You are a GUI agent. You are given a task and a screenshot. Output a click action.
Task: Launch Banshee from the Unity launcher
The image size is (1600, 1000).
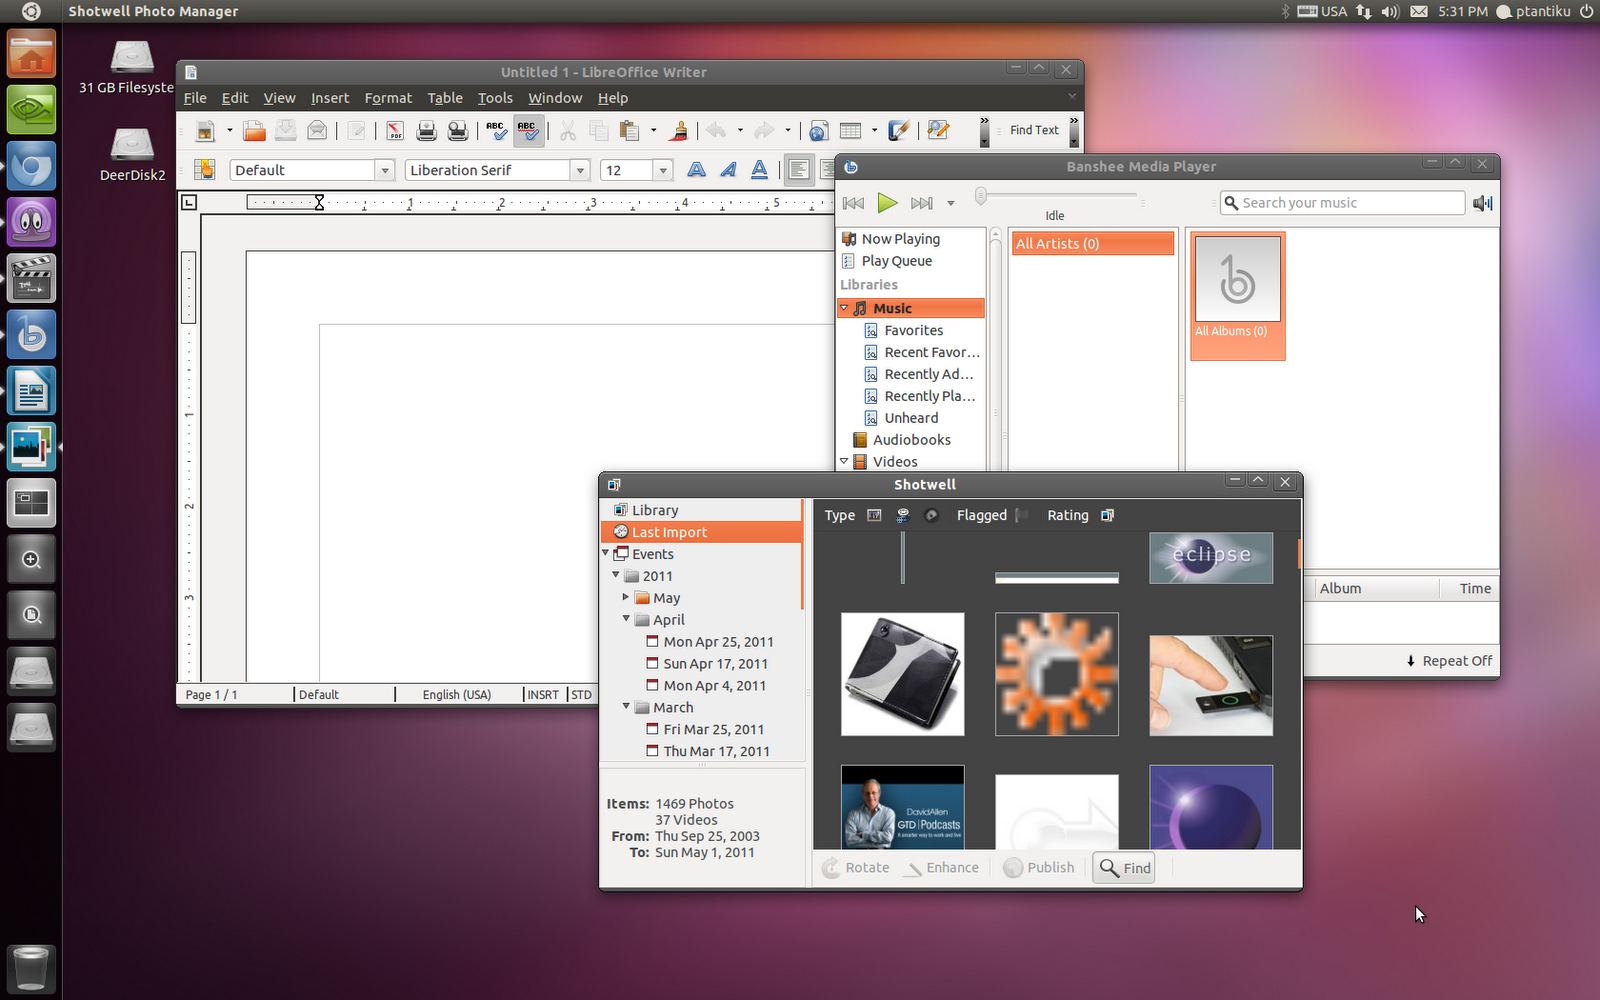click(31, 334)
